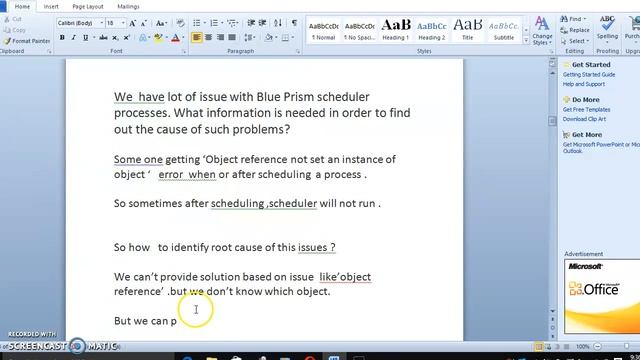Apply the Heading 2 style
The image size is (640, 360).
(431, 30)
